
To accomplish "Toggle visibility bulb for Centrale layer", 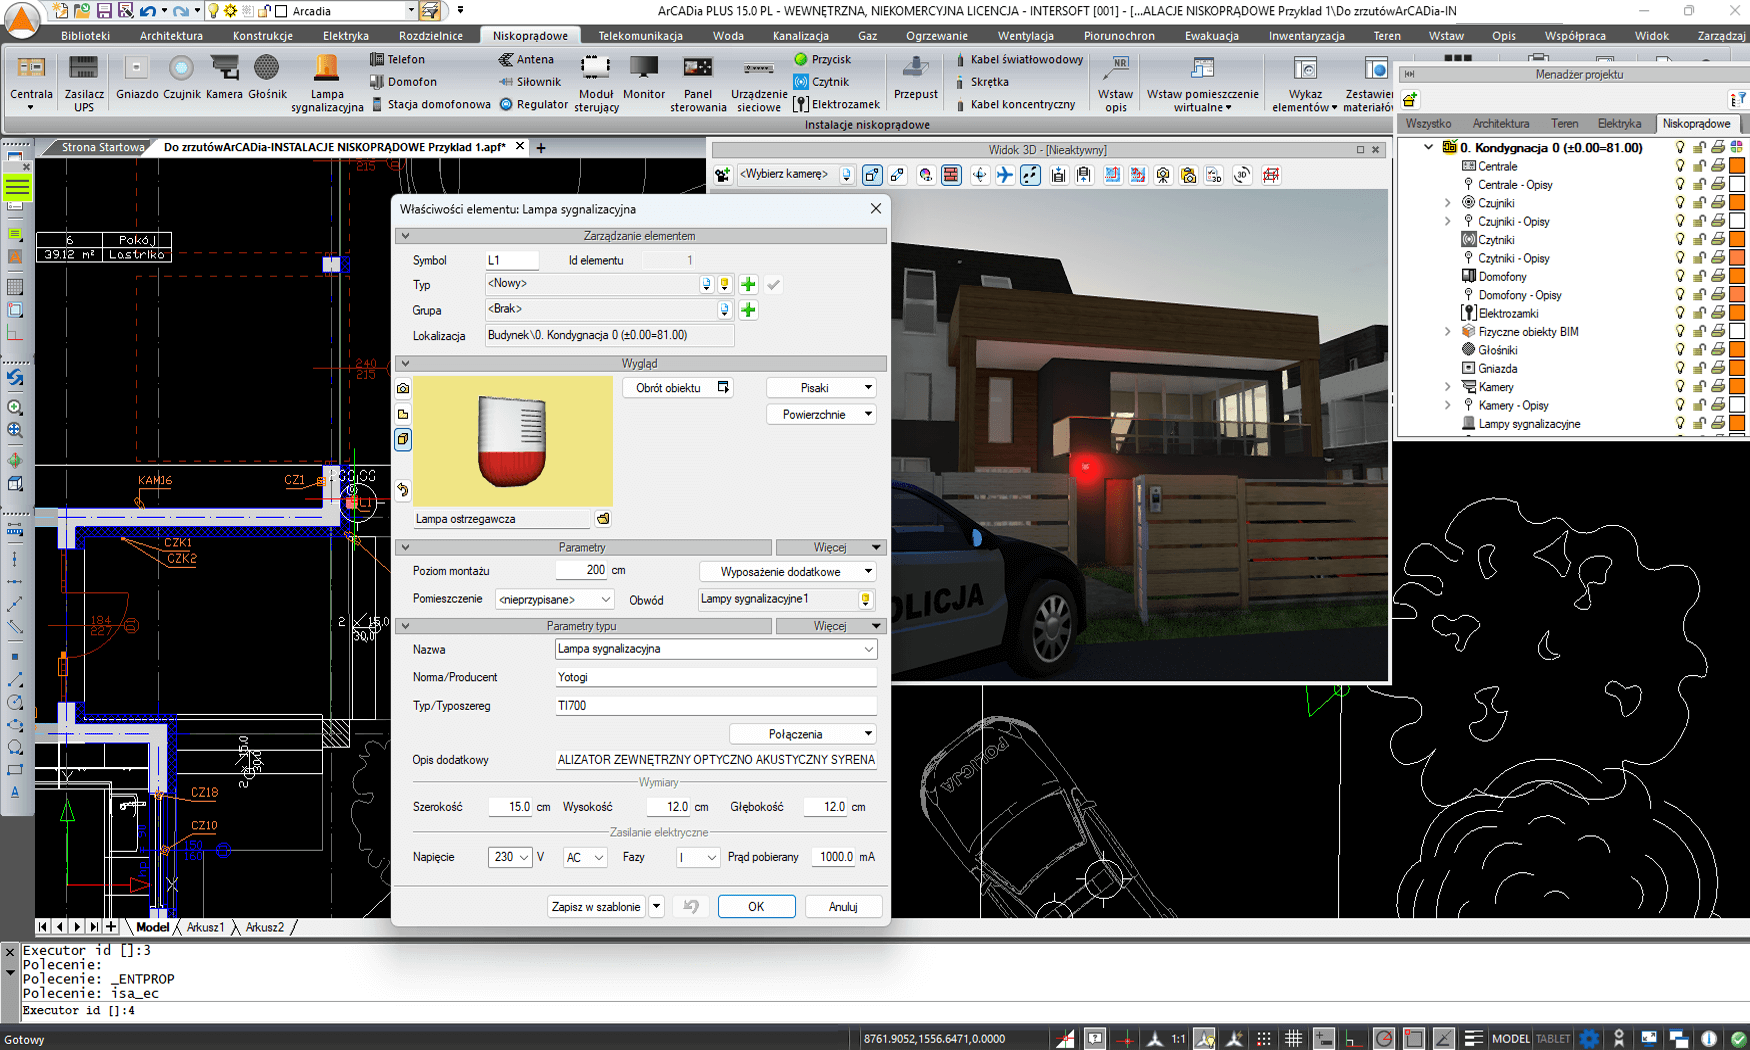I will [1680, 166].
